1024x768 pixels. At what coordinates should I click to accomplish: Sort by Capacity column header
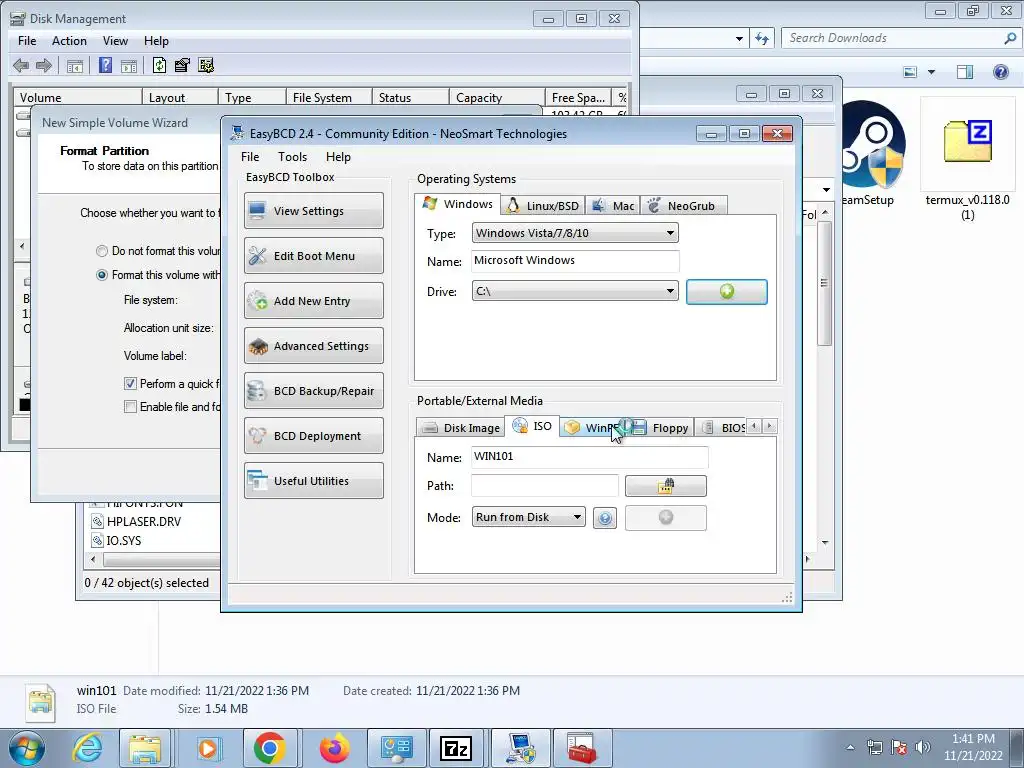(x=496, y=97)
